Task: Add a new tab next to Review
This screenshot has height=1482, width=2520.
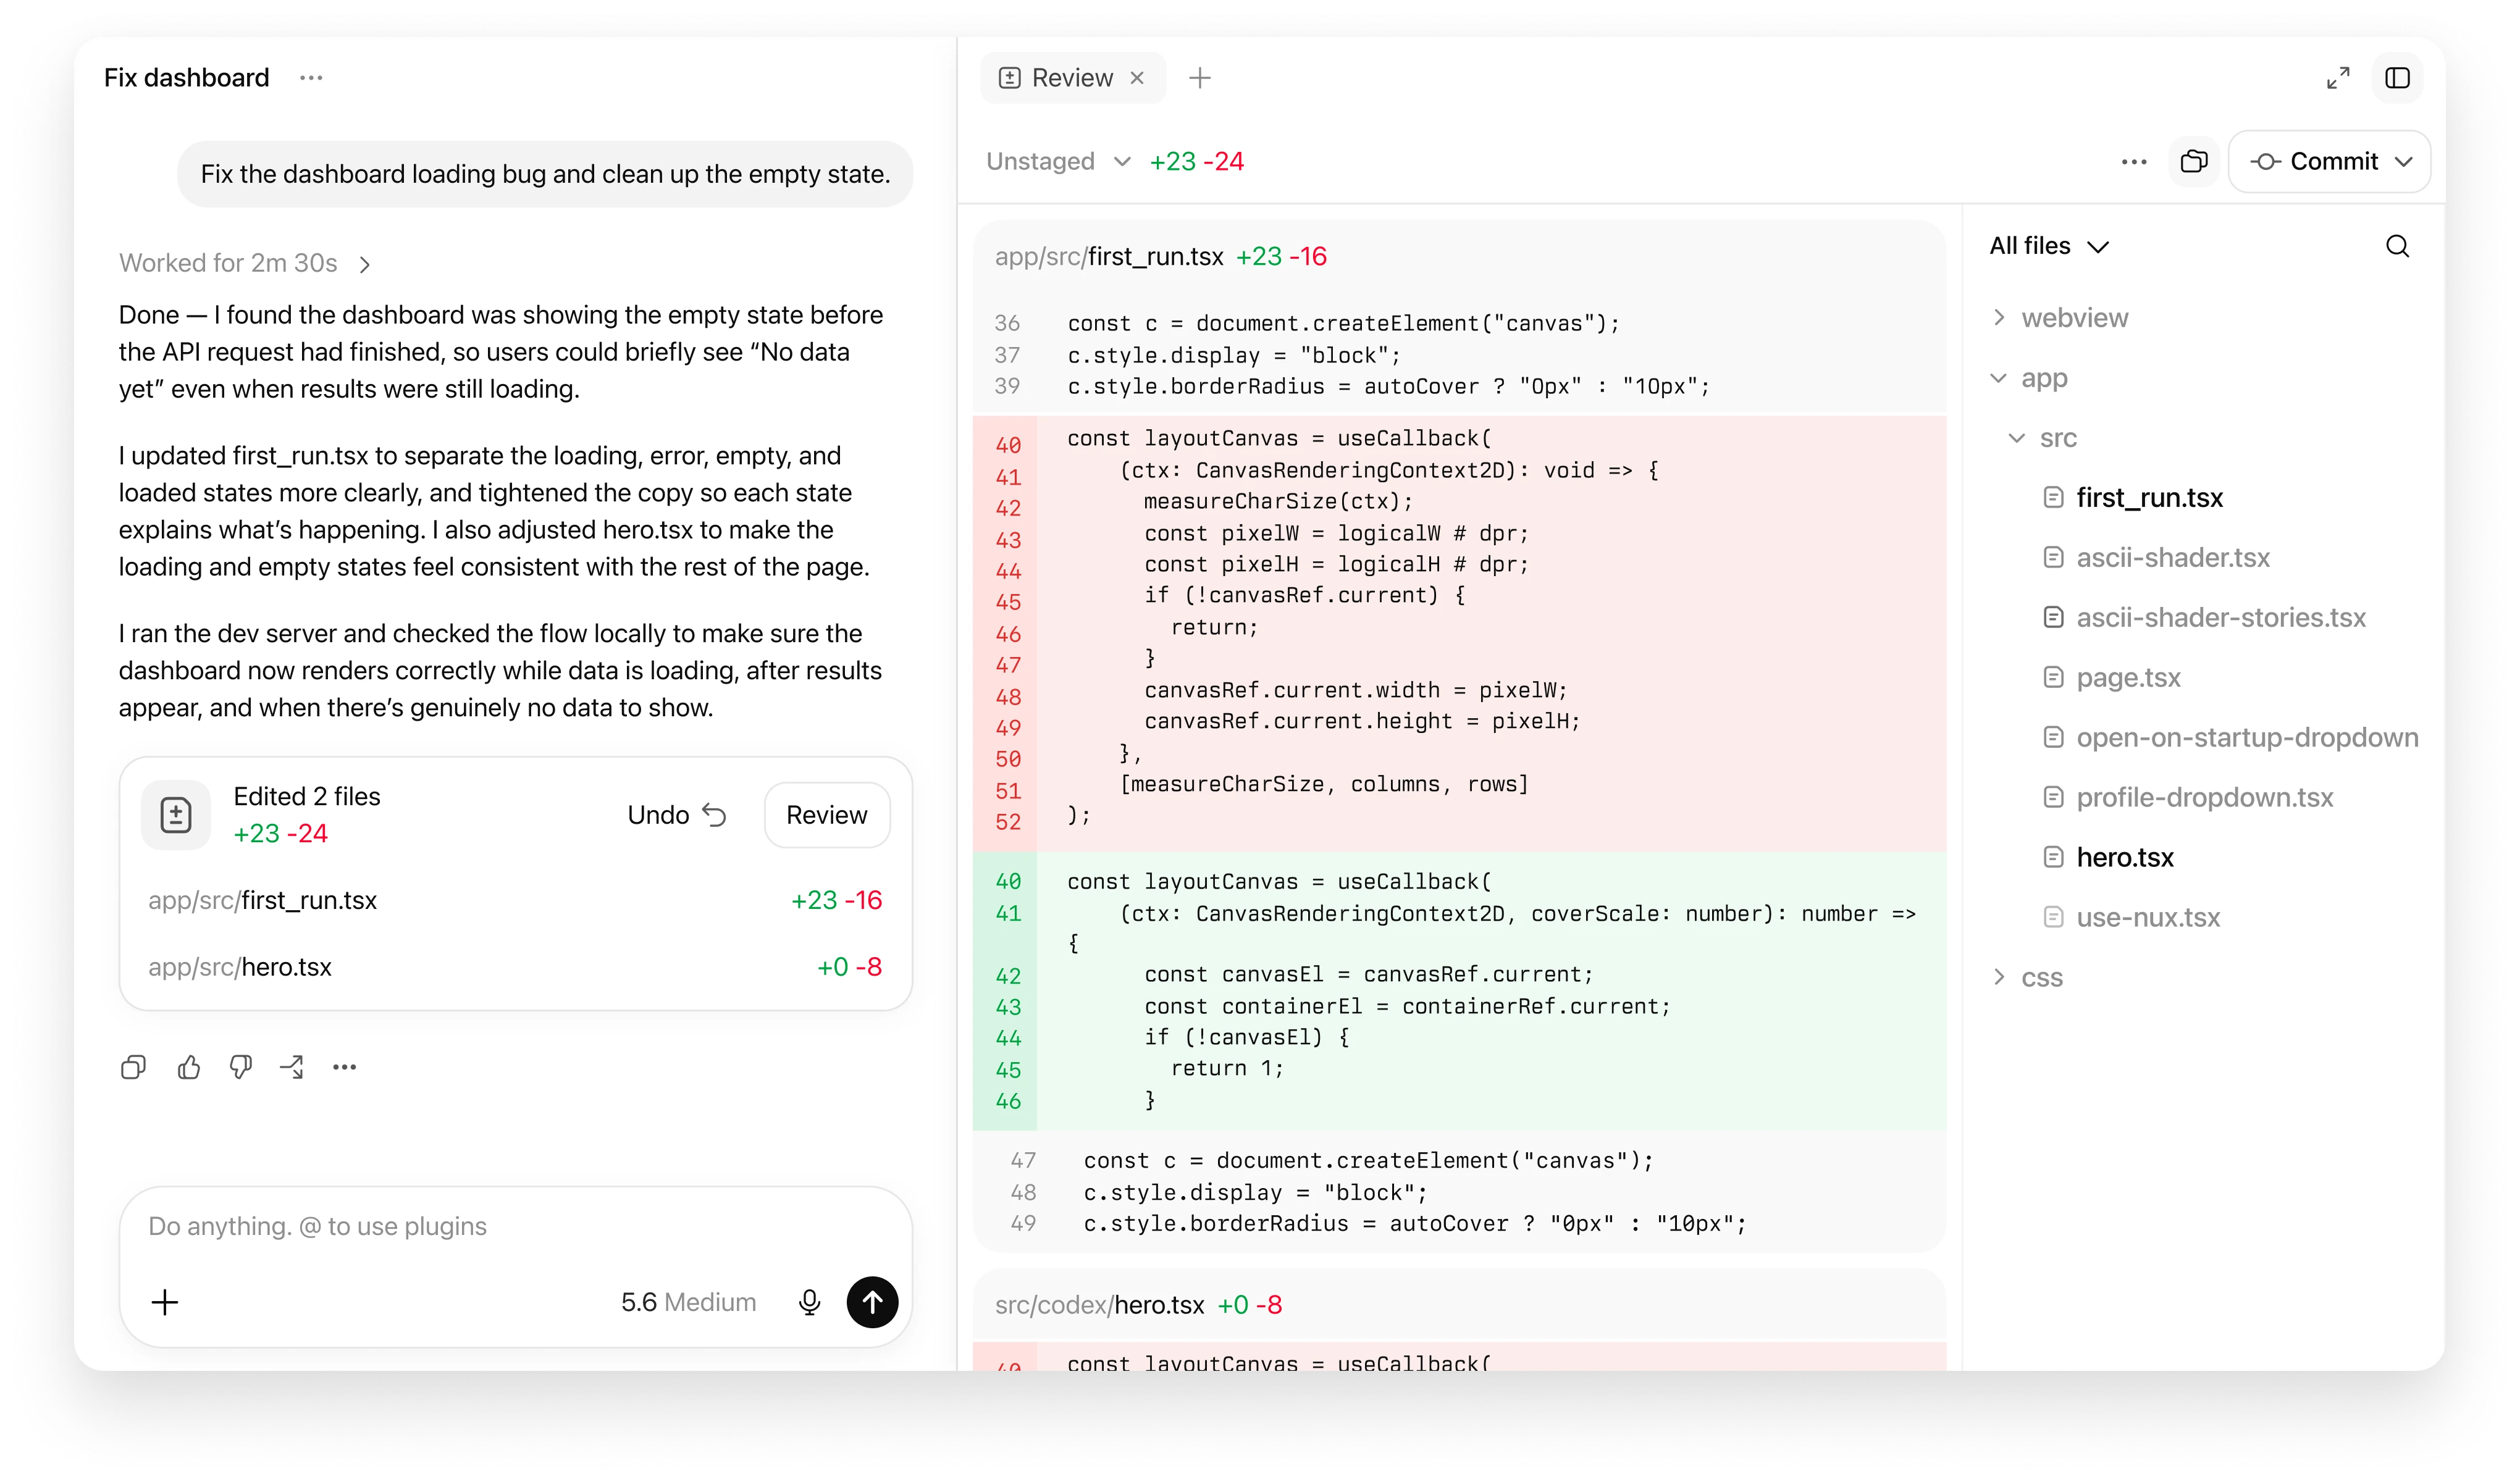Action: pyautogui.click(x=1200, y=78)
